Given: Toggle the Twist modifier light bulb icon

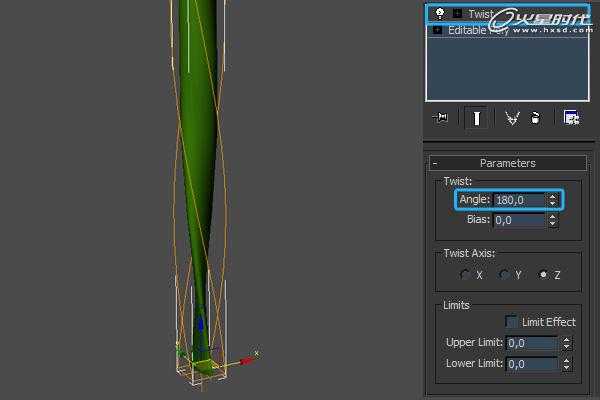Looking at the screenshot, I should point(440,14).
